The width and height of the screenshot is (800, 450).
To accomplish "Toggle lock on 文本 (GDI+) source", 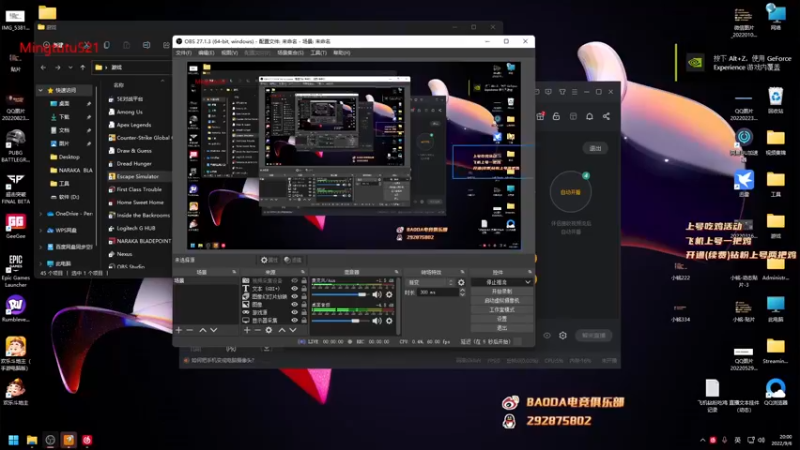I will (304, 288).
